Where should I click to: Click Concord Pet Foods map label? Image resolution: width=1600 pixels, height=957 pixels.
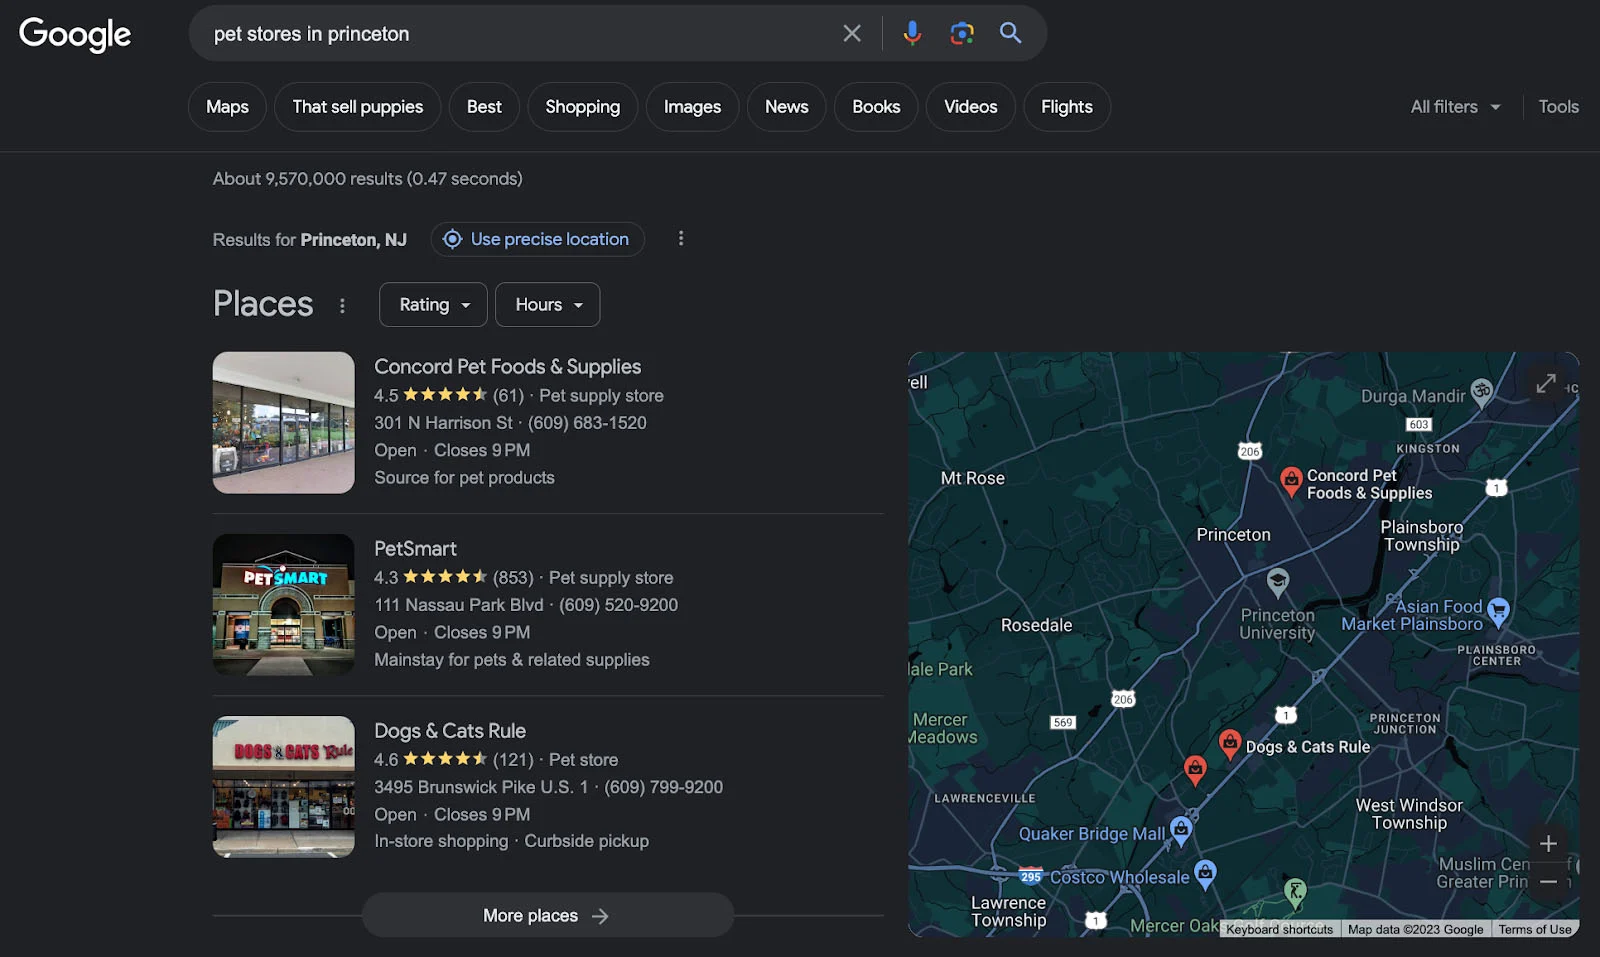[1369, 484]
